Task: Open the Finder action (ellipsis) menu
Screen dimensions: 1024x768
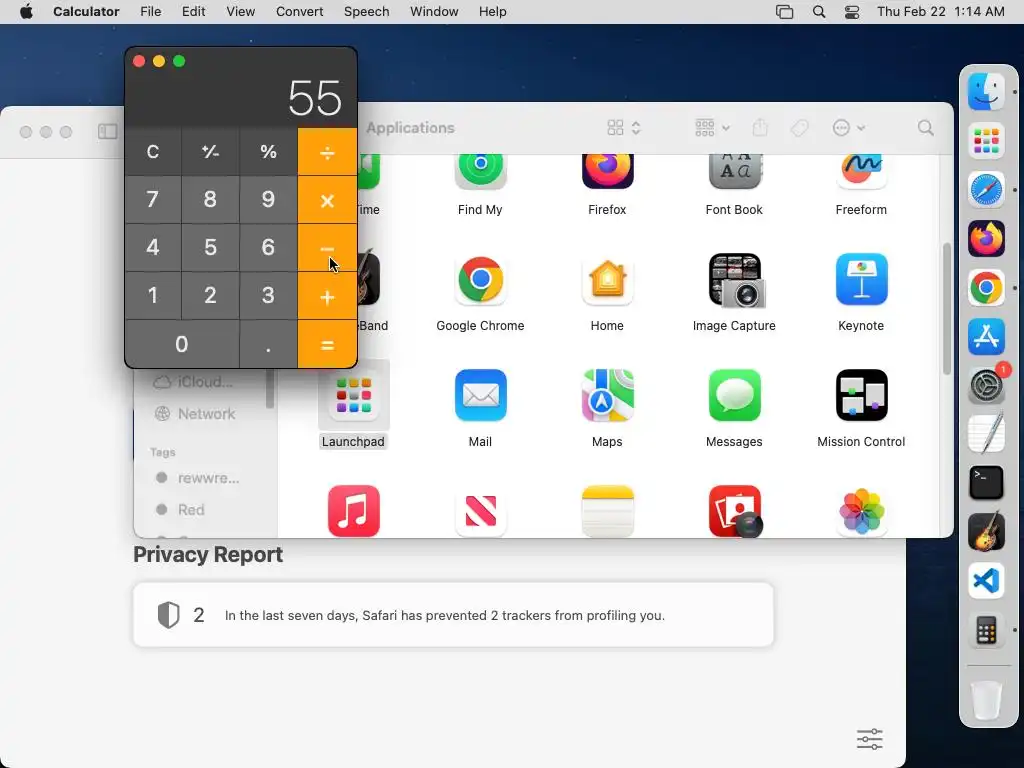Action: (848, 128)
